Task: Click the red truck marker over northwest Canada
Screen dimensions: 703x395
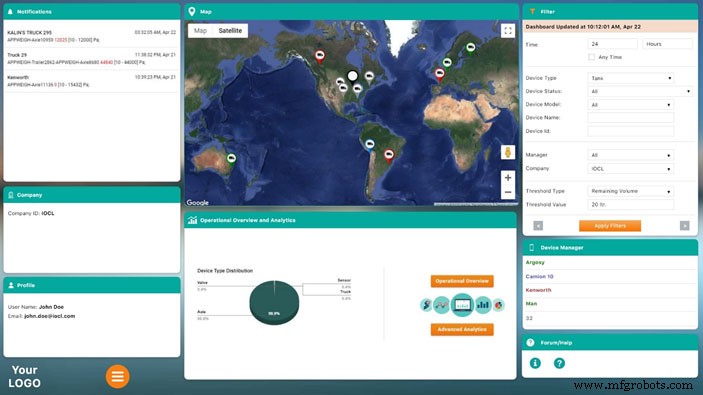Action: [320, 56]
